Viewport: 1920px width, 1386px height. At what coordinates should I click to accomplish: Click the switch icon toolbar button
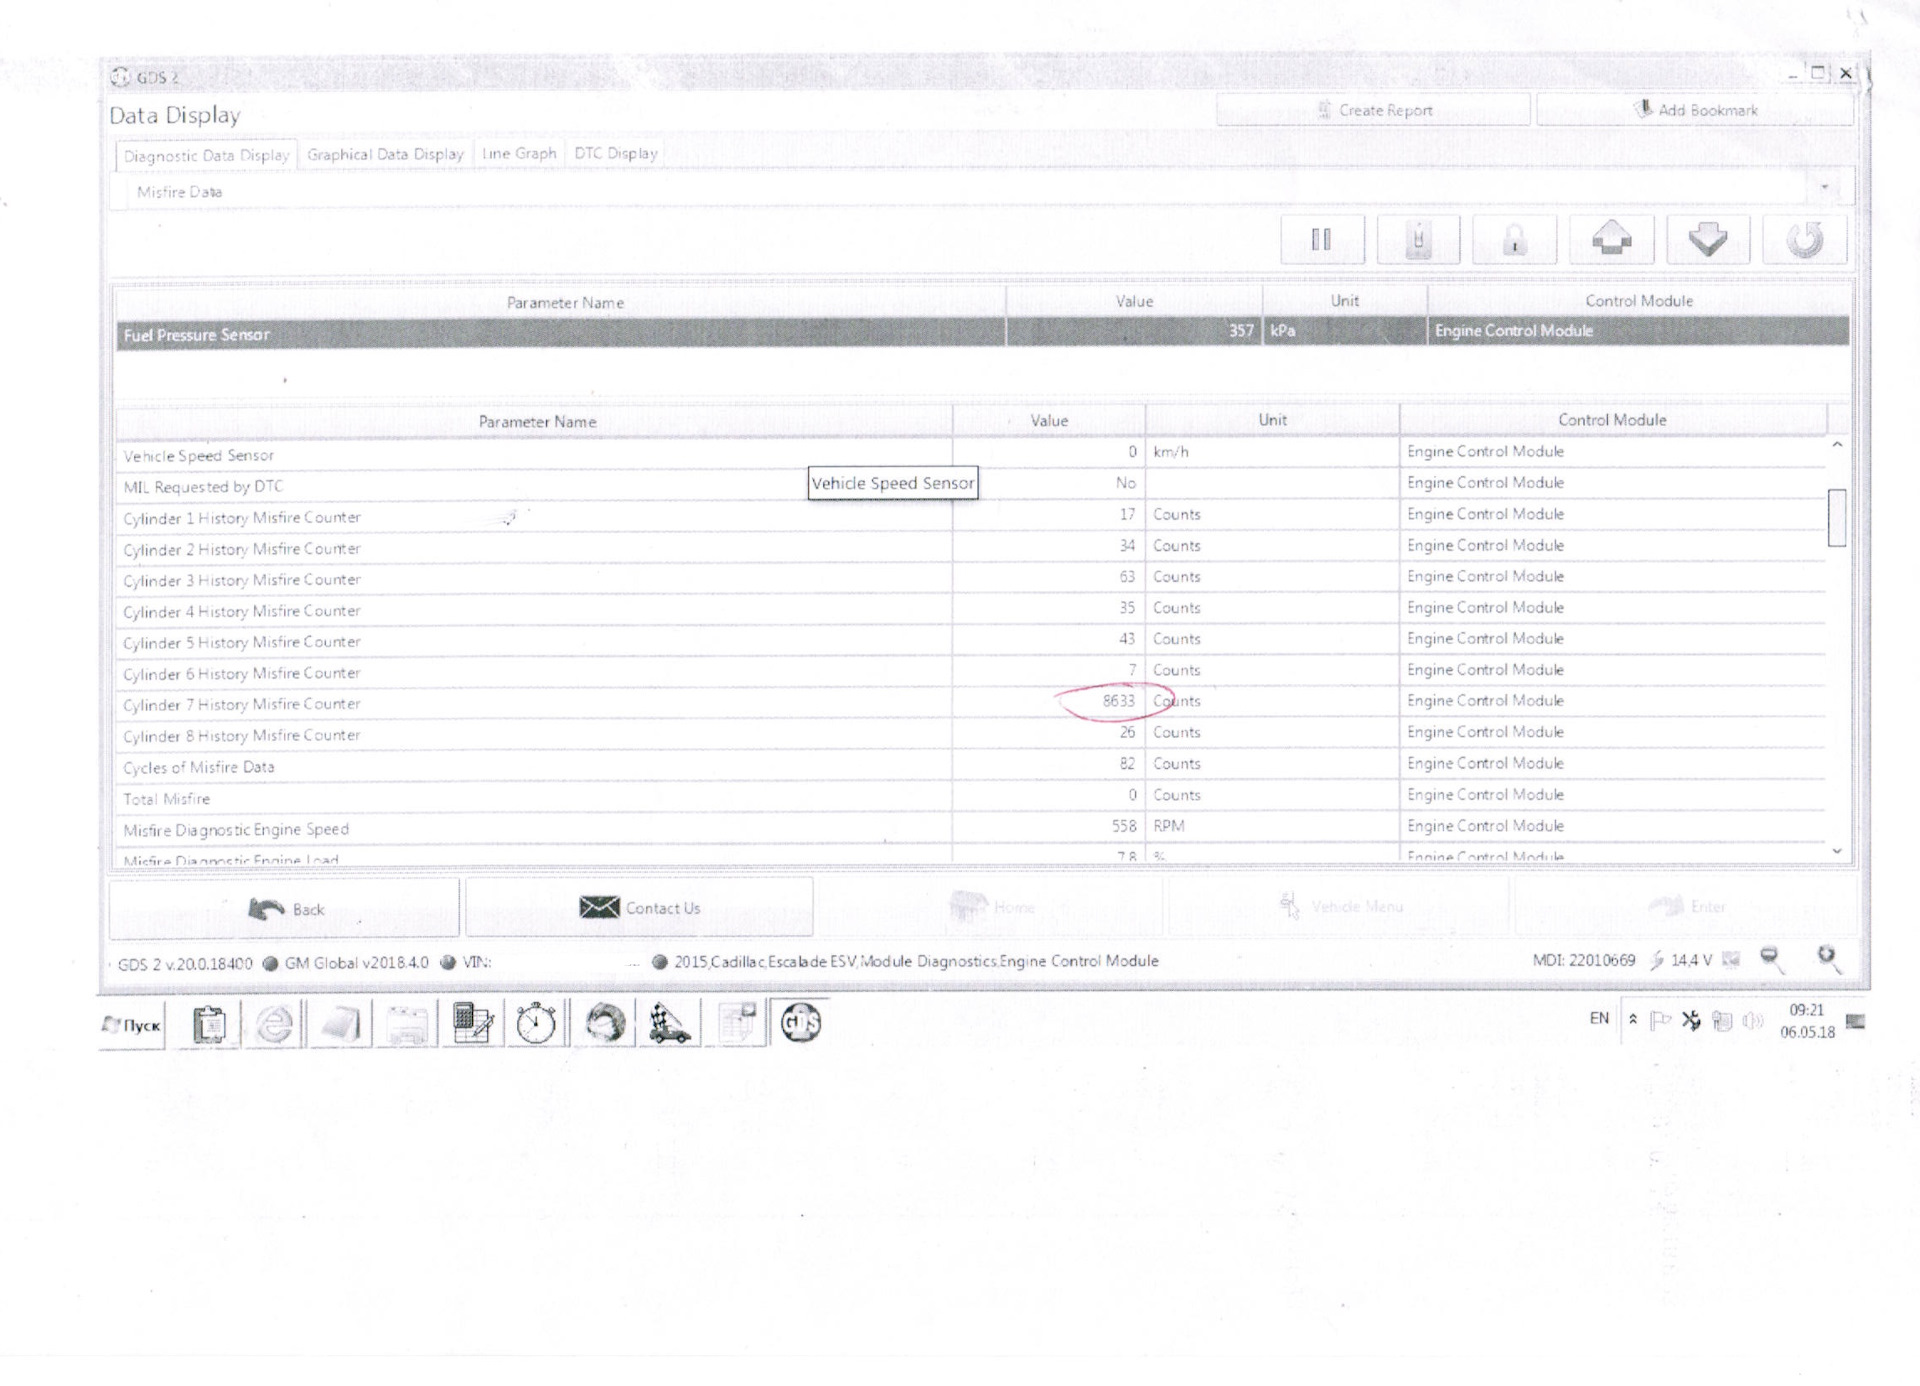click(1418, 240)
